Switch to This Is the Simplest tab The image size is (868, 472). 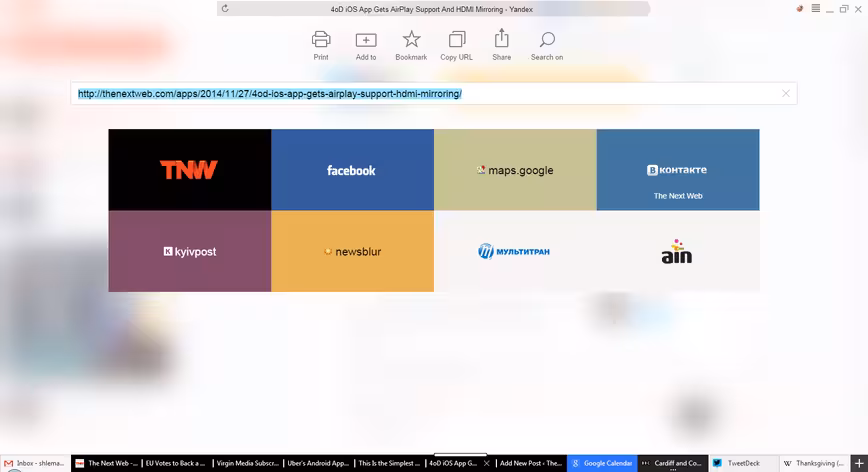[390, 463]
